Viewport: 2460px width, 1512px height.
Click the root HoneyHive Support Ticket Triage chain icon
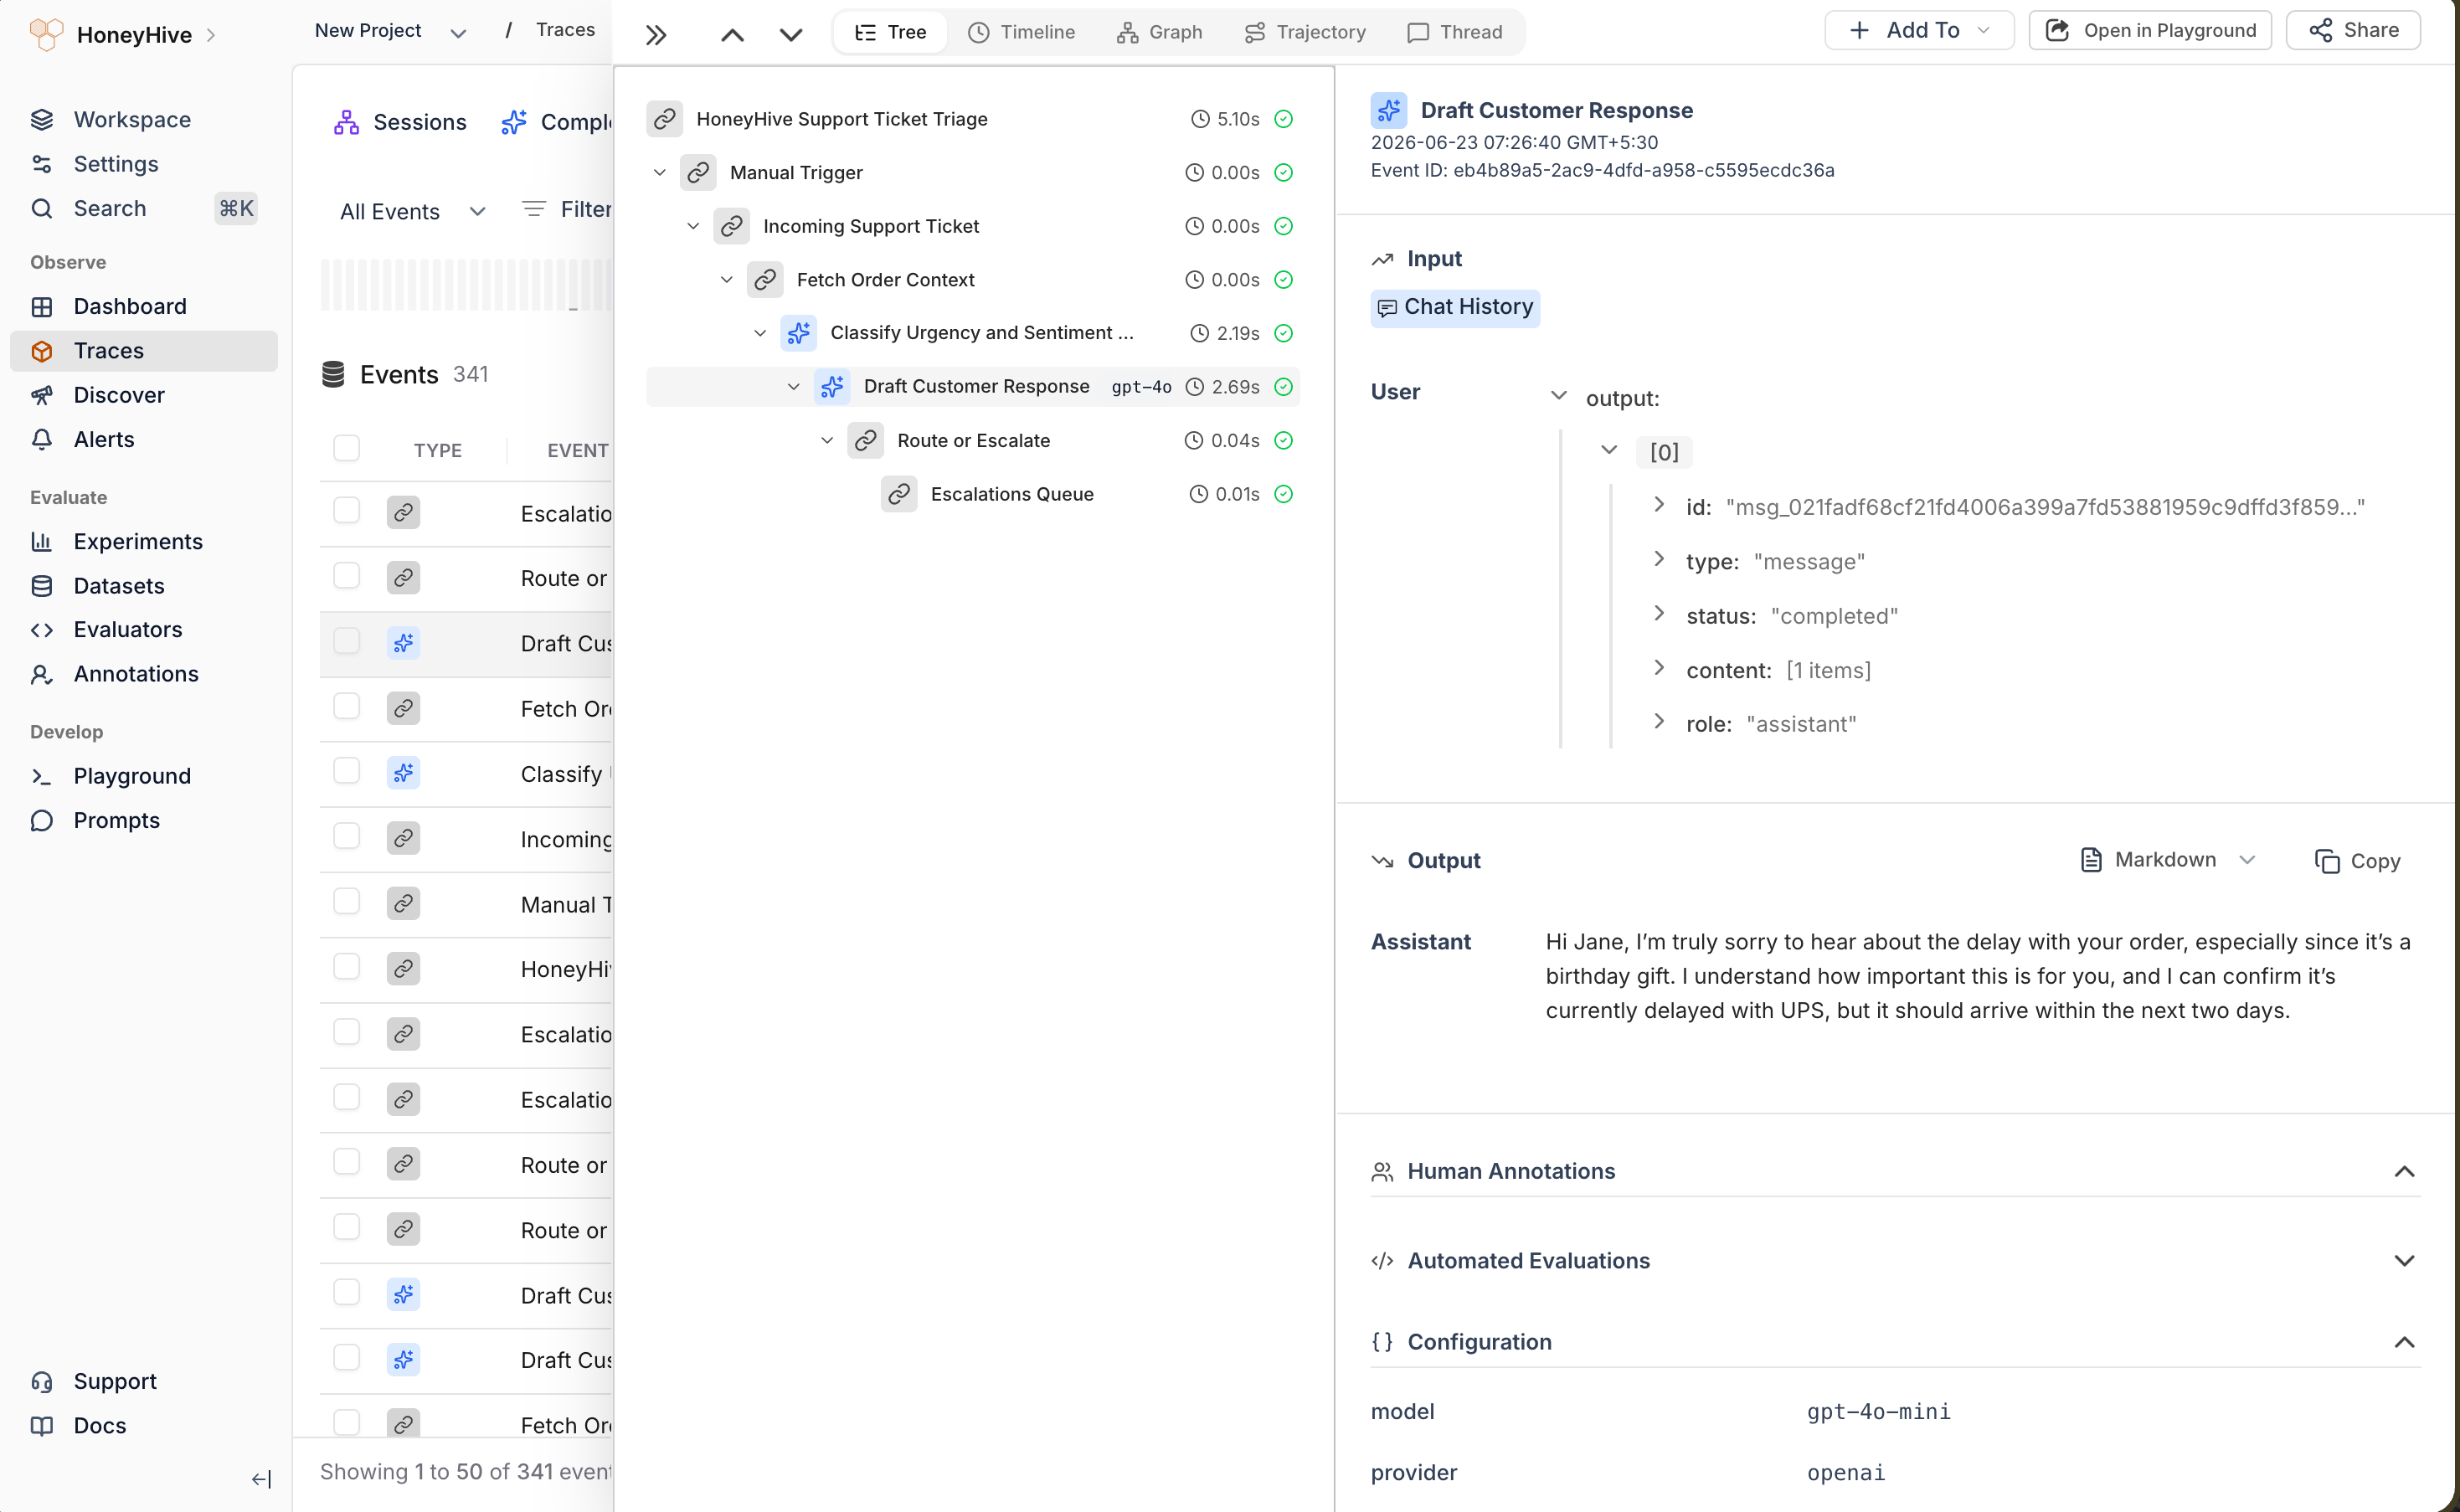664,119
